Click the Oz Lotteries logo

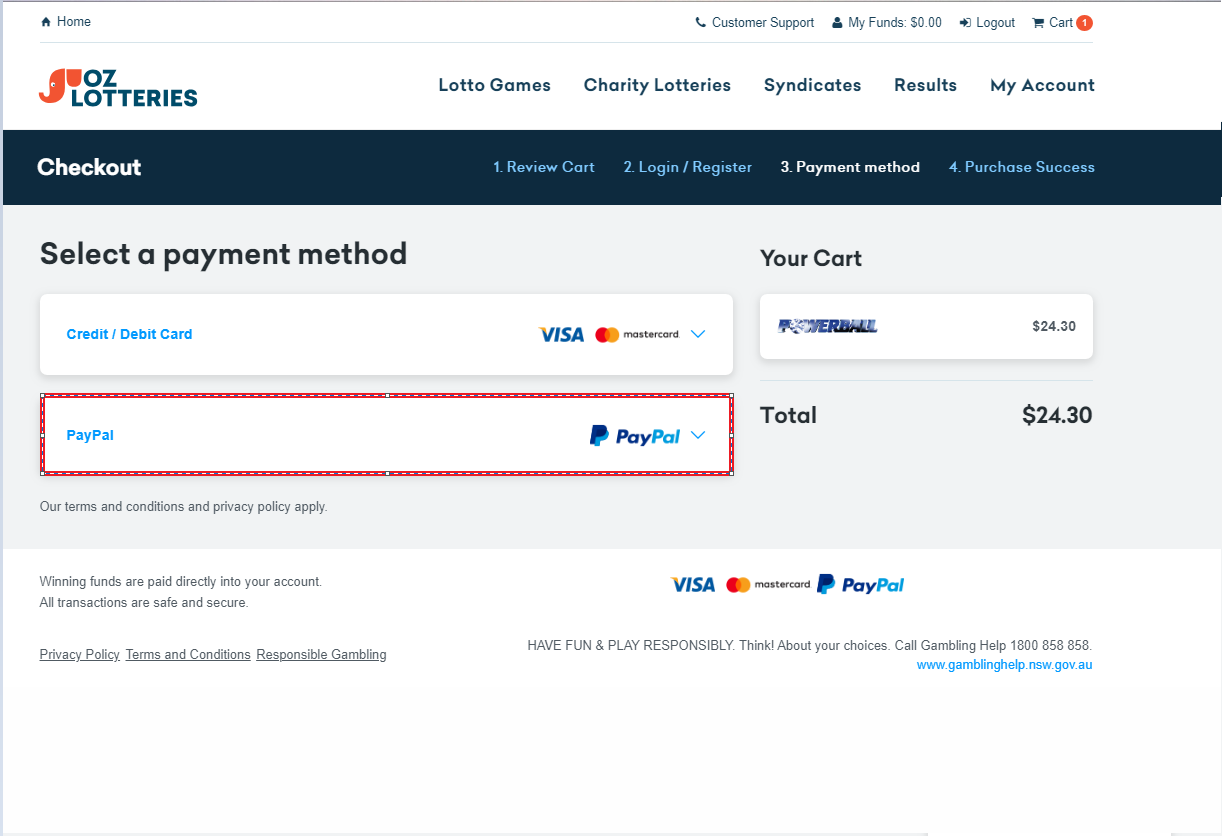[118, 87]
